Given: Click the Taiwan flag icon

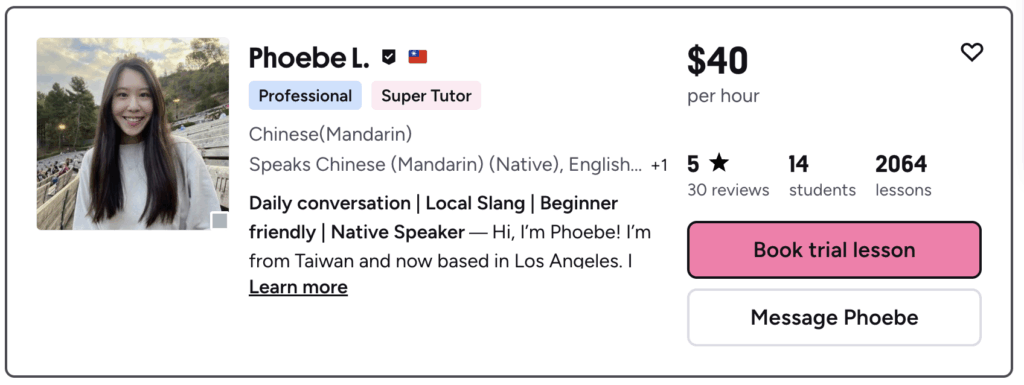Looking at the screenshot, I should 418,57.
